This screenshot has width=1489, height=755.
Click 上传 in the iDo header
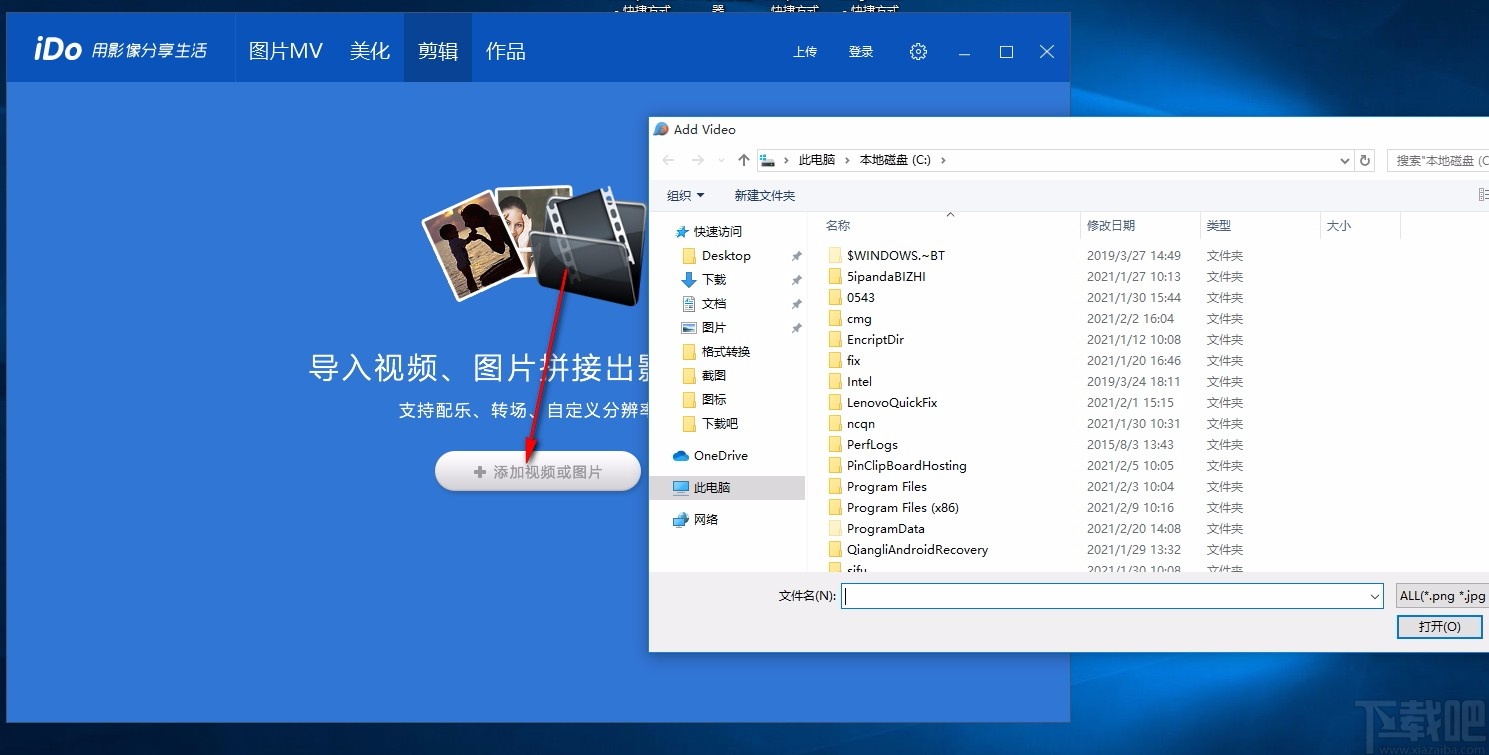(x=805, y=52)
